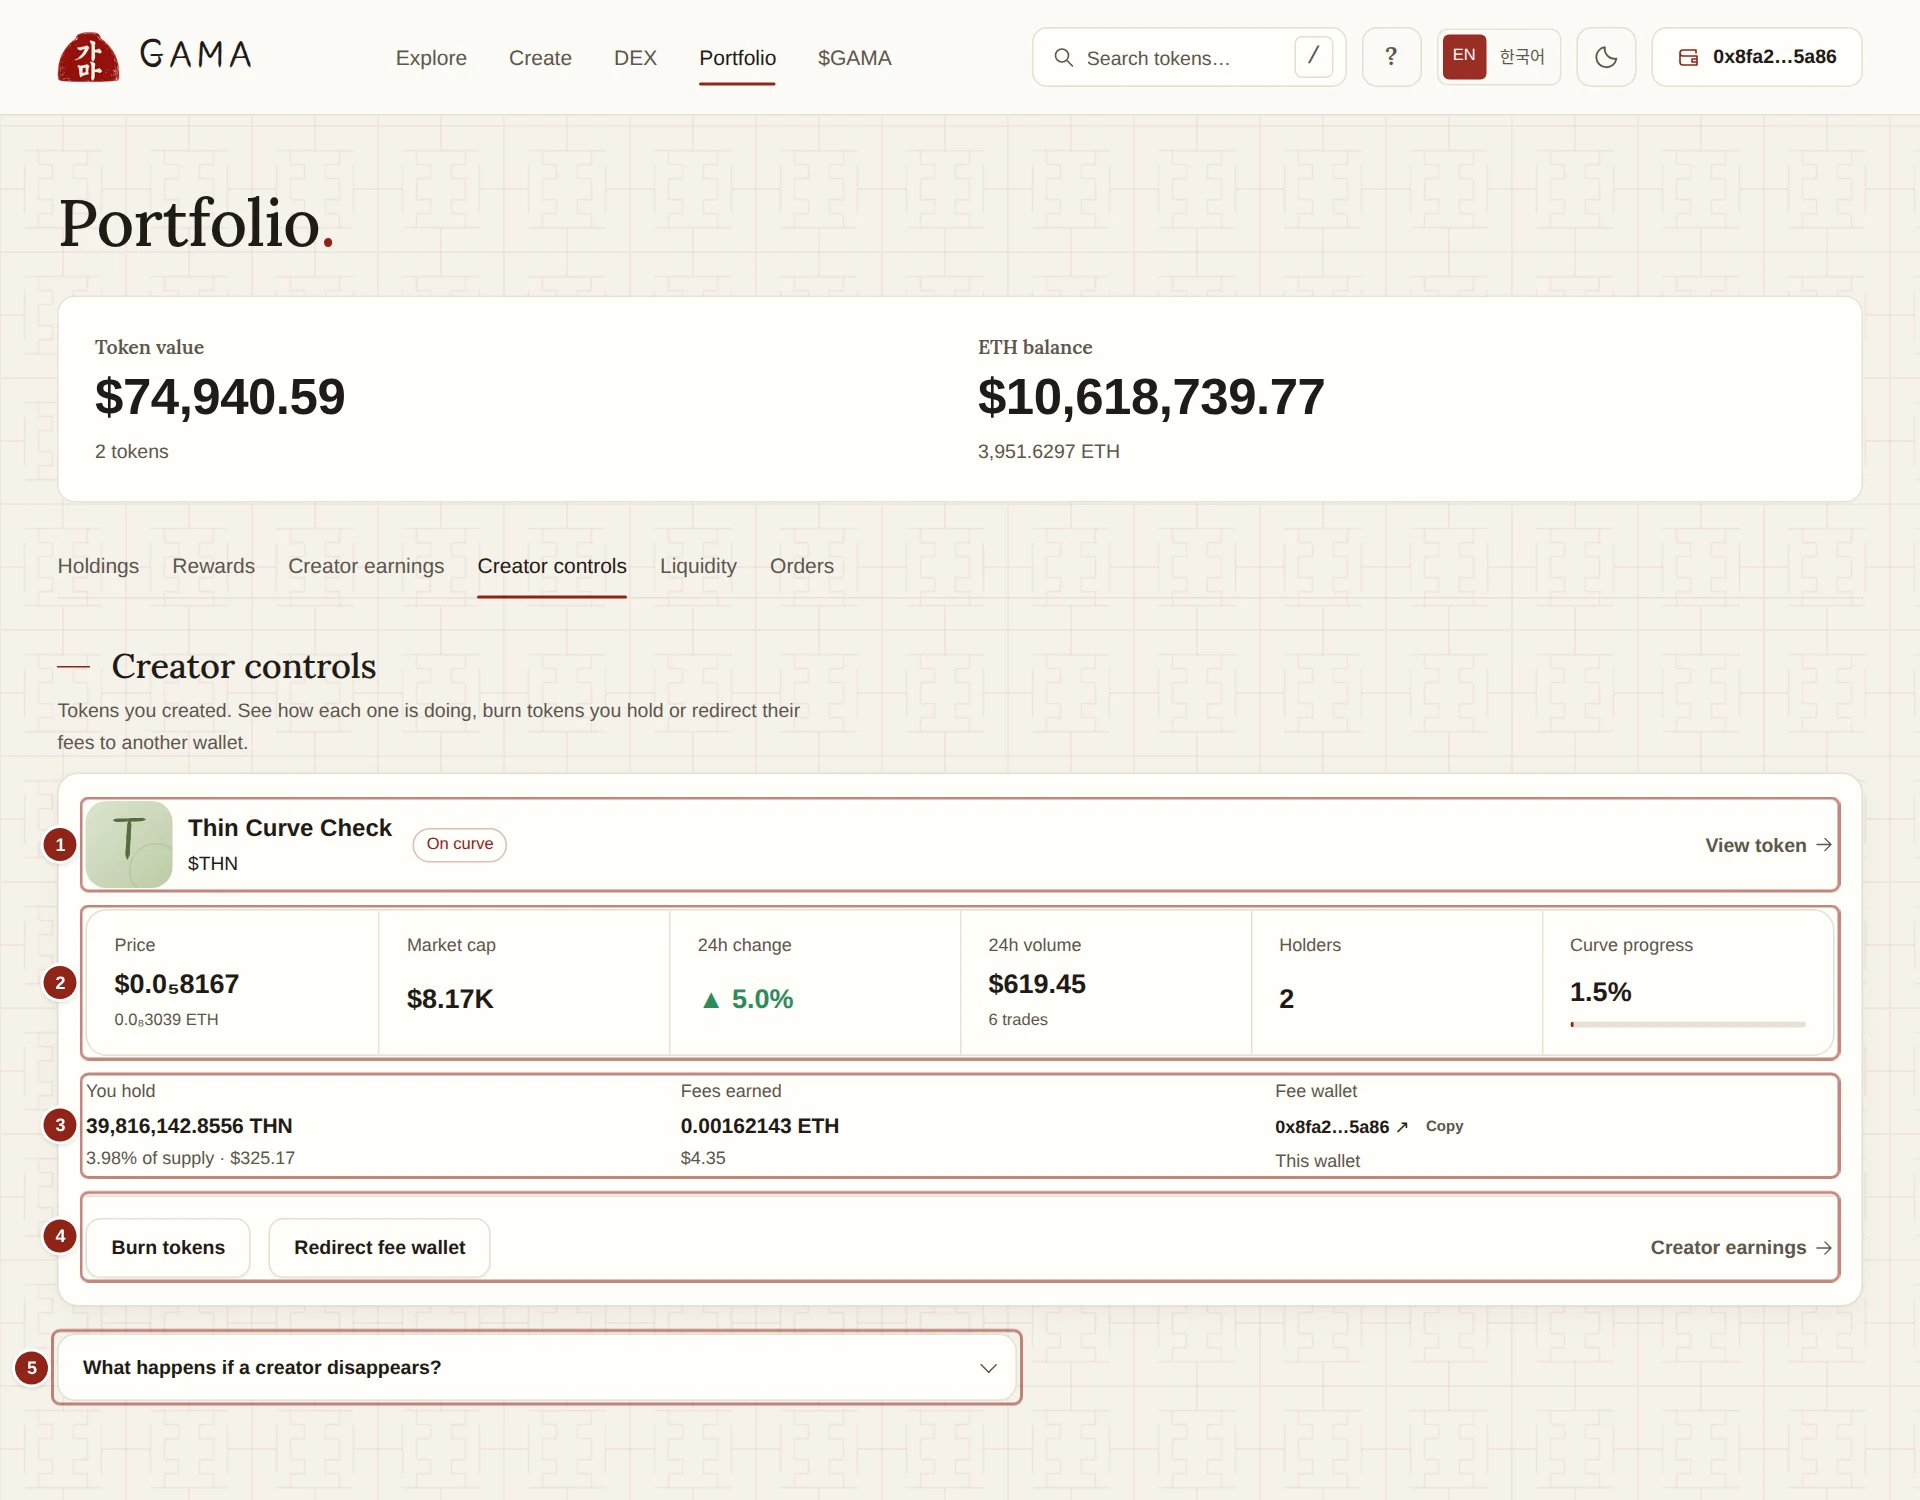This screenshot has height=1500, width=1920.
Task: Open the $GAMA navigation item
Action: click(854, 58)
